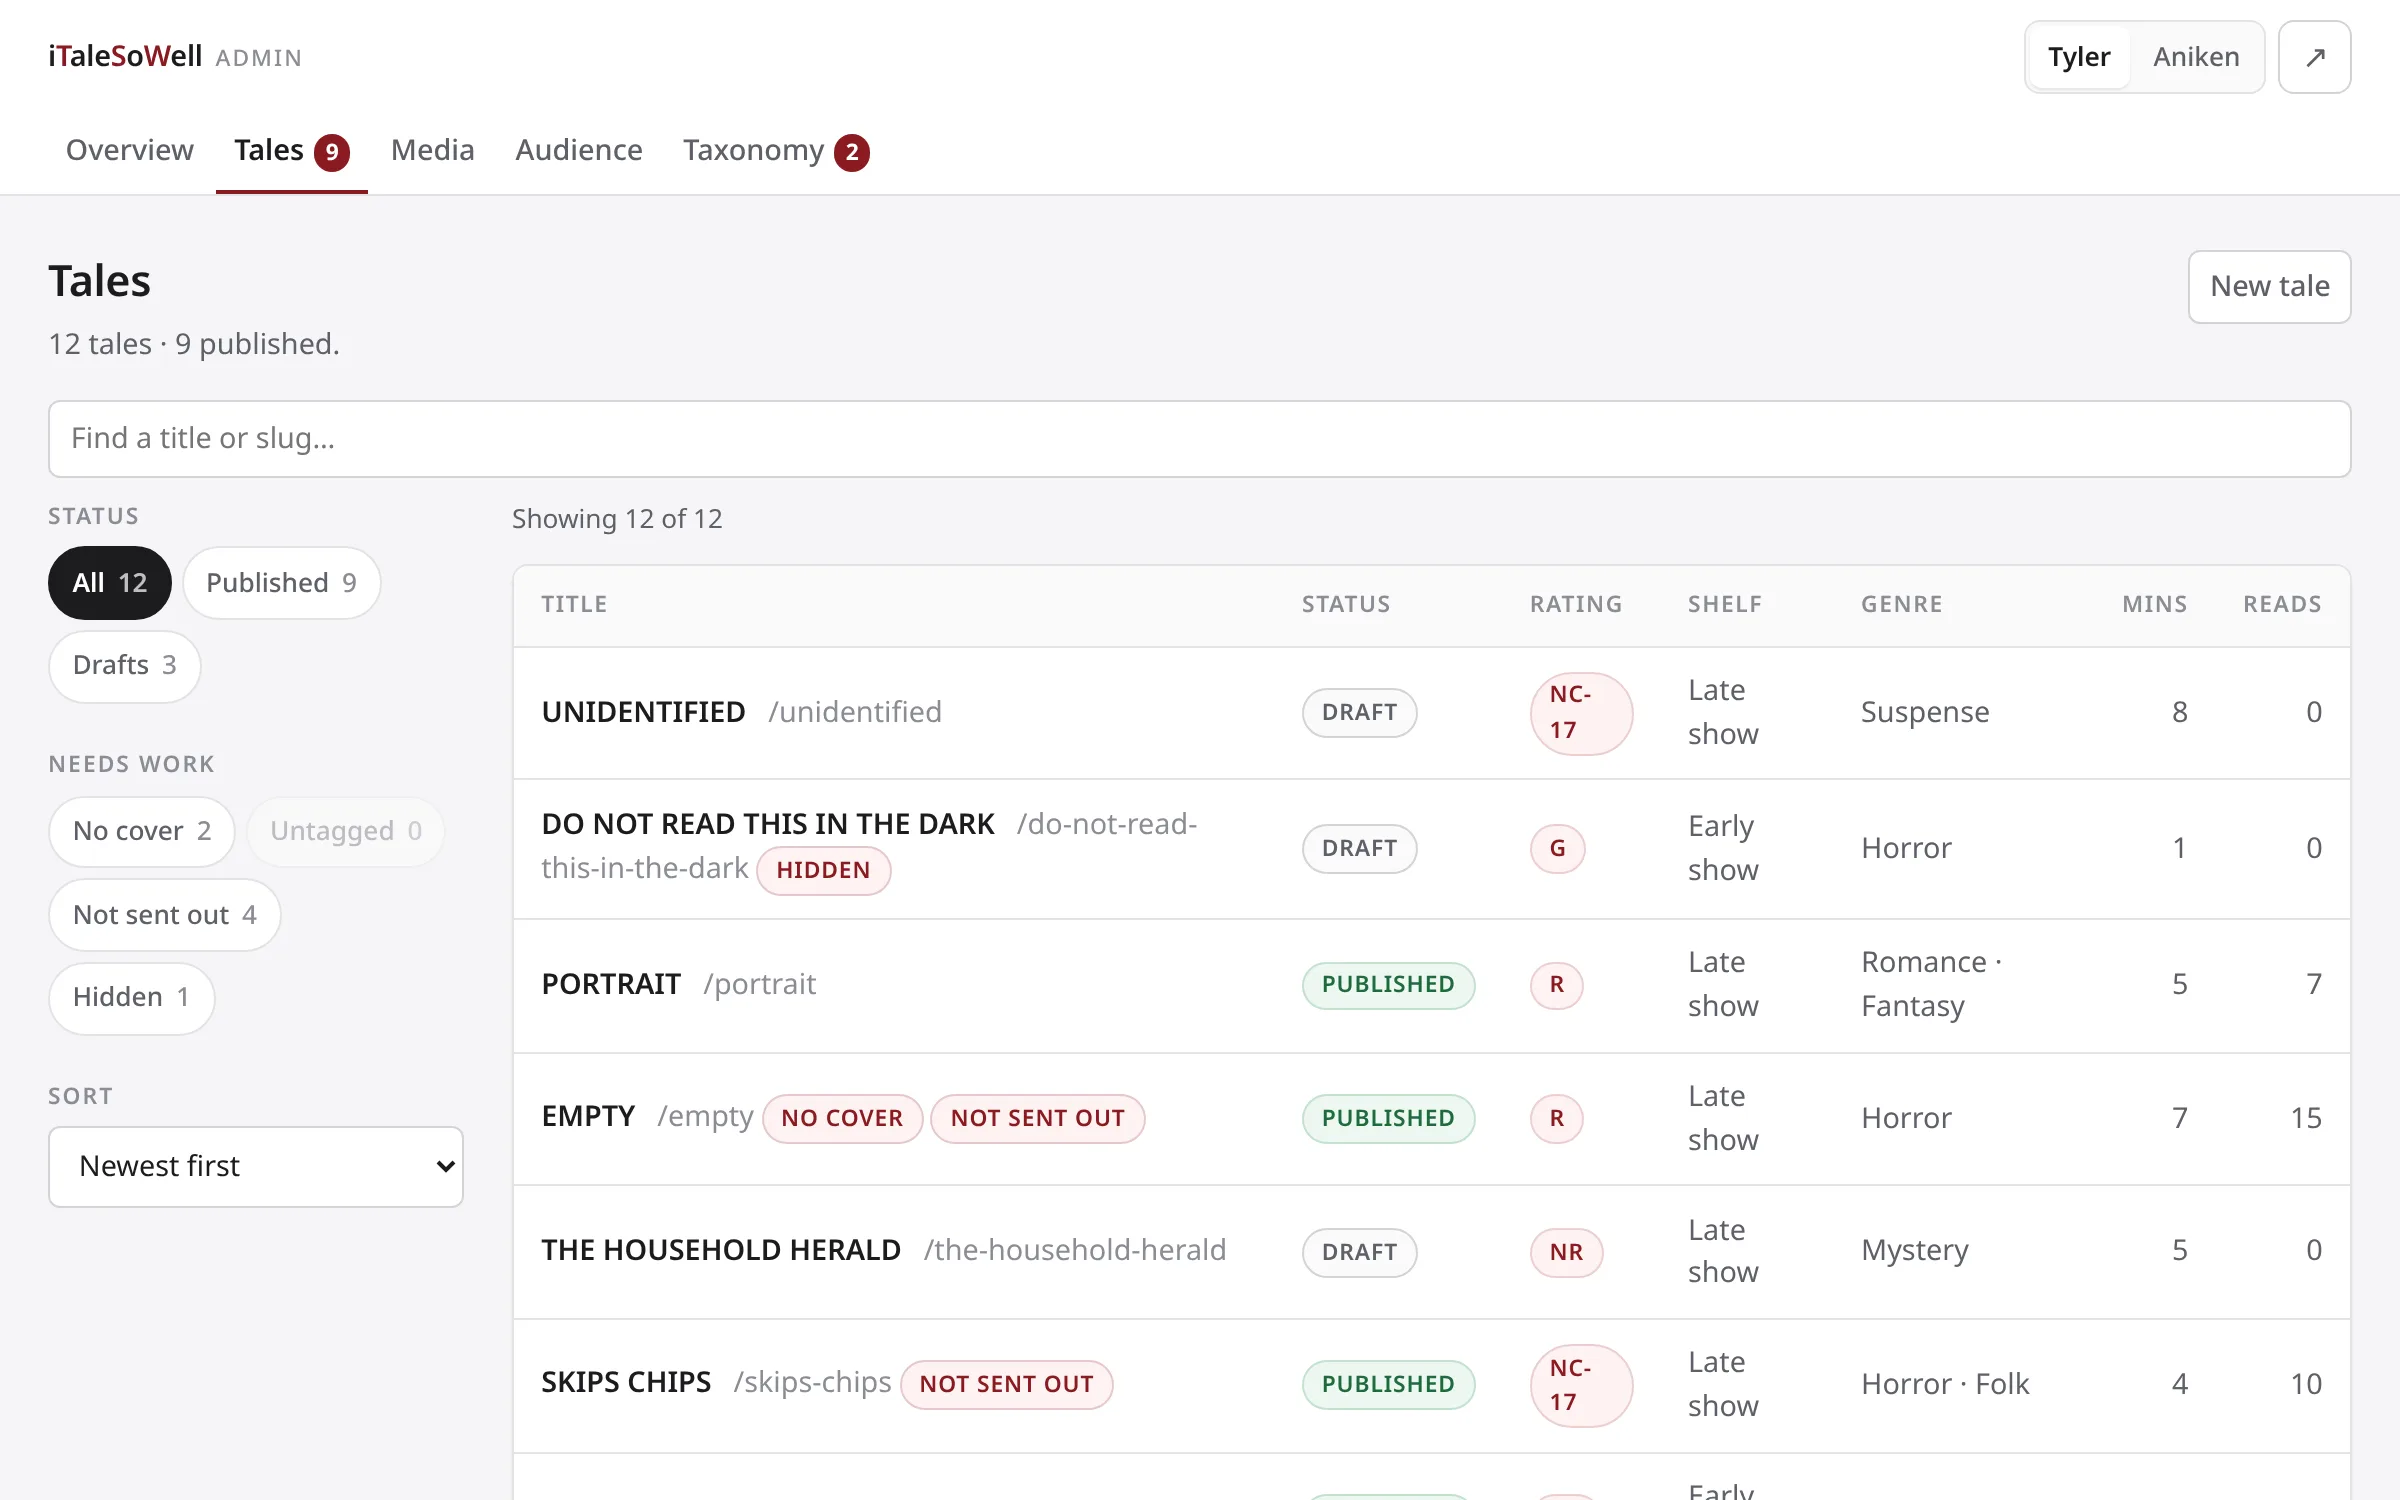Click the NR rating badge for Household Herald
Screen dimensions: 2400x1500
pos(1566,1252)
